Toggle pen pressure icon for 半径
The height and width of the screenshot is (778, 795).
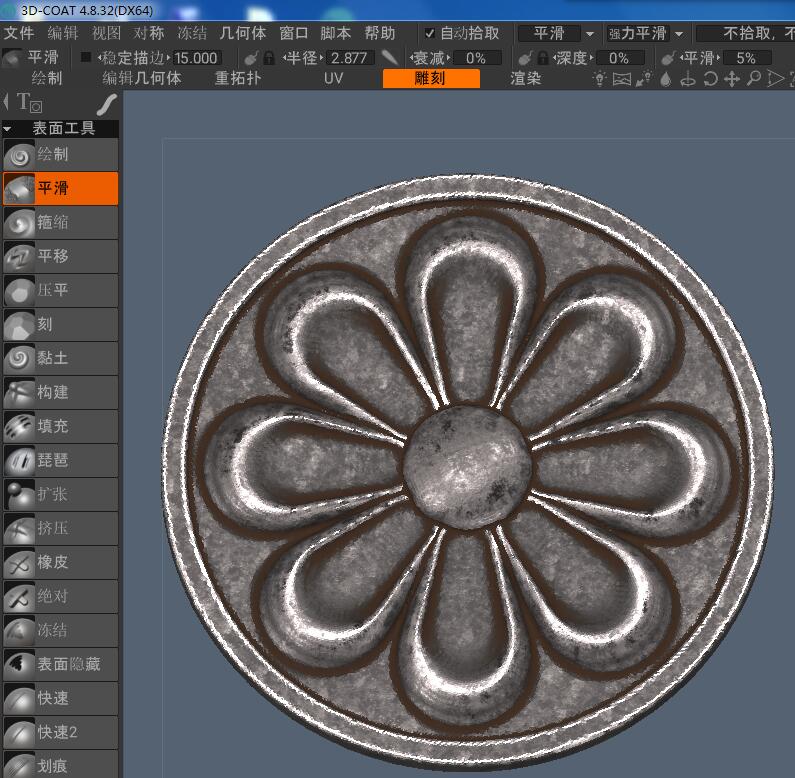[x=251, y=58]
